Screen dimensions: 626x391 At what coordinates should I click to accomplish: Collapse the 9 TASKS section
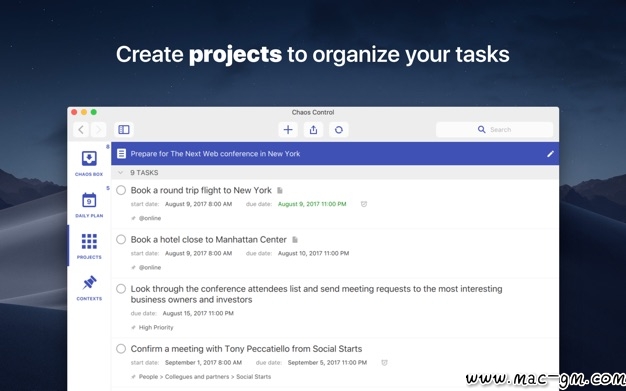pyautogui.click(x=120, y=173)
